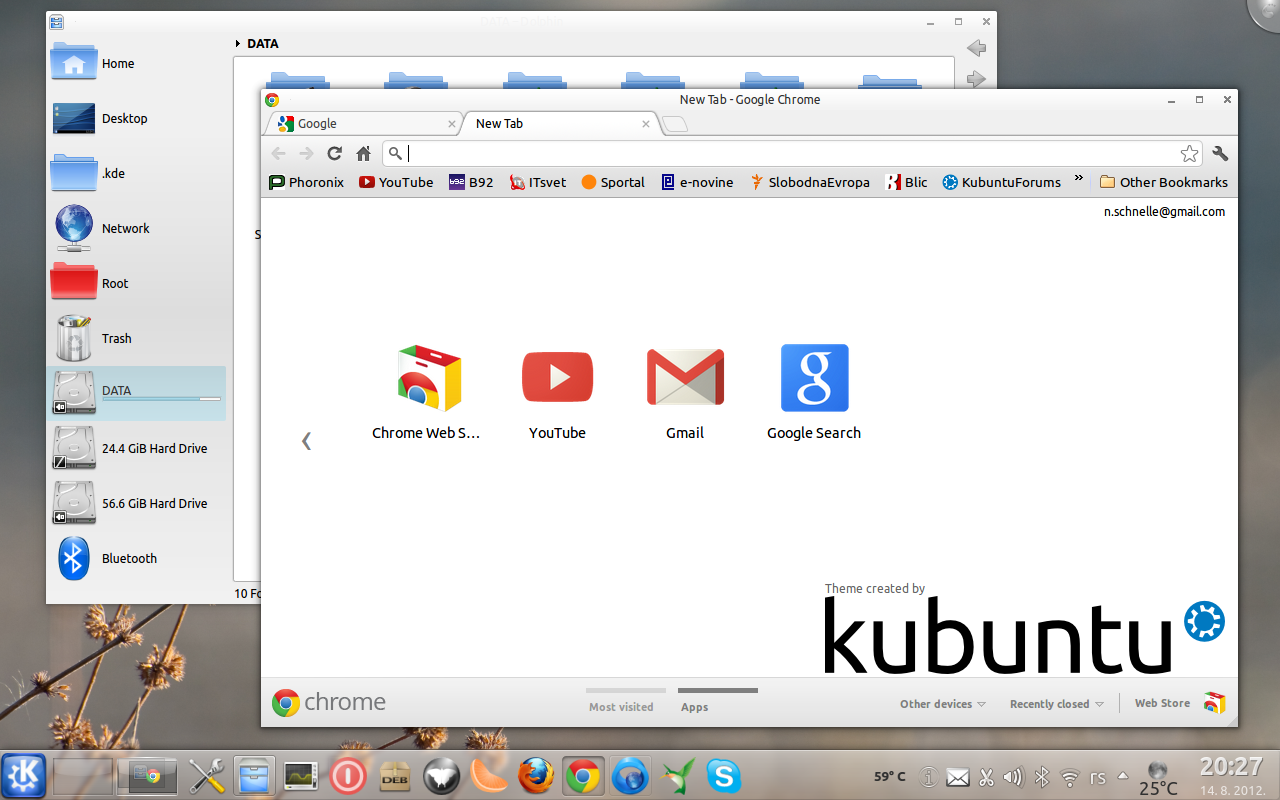Viewport: 1280px width, 800px height.
Task: Open the mail notifier tray icon
Action: click(x=957, y=777)
